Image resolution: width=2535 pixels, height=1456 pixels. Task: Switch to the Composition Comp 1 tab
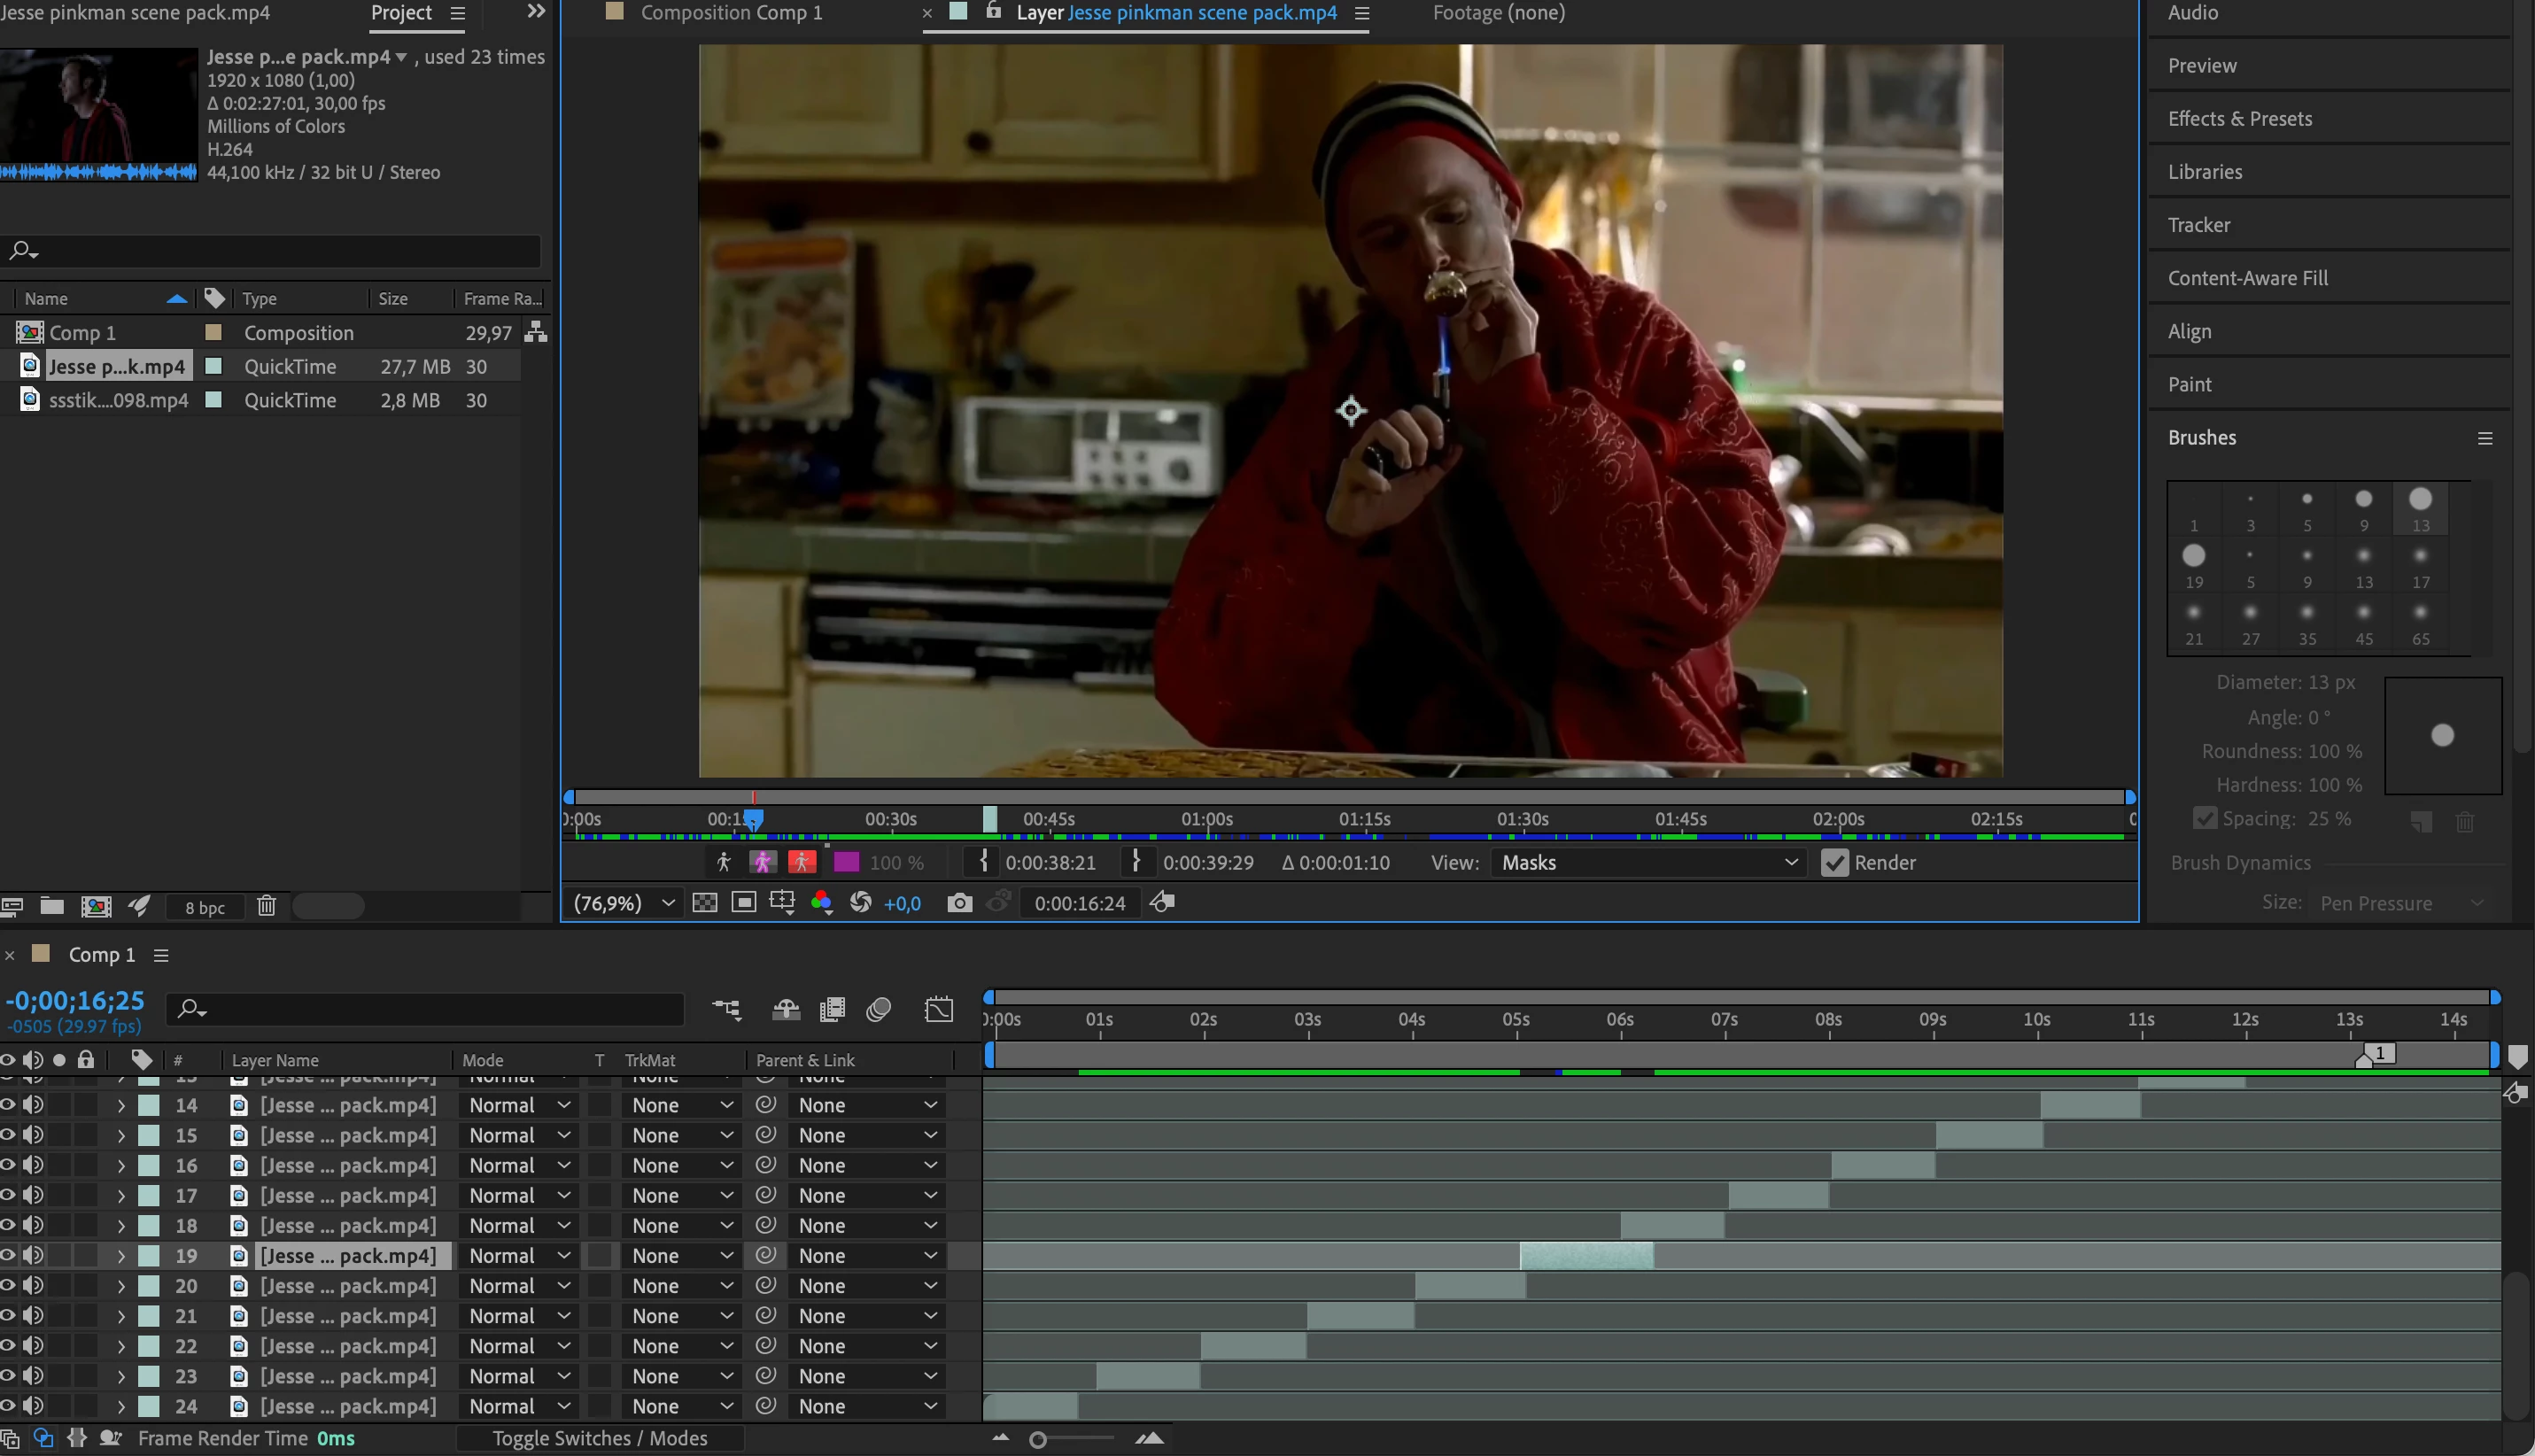click(x=731, y=13)
